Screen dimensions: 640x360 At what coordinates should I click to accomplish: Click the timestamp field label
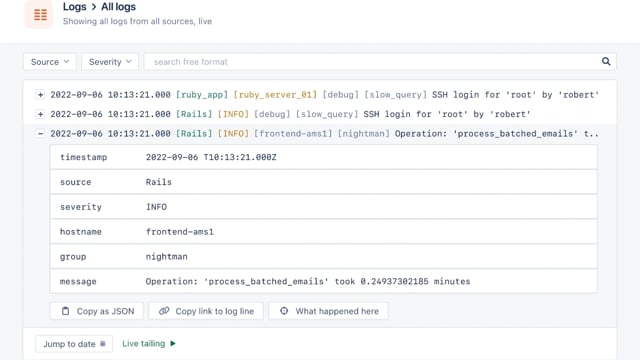point(83,157)
